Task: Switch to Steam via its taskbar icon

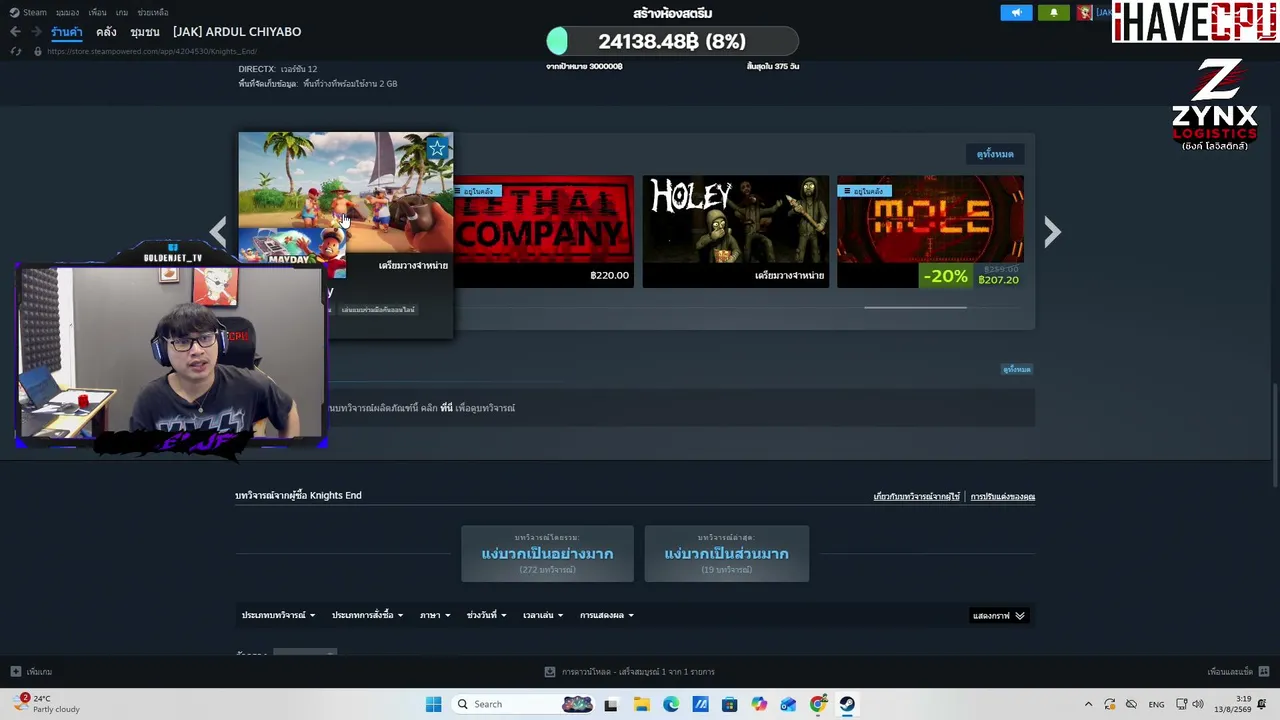Action: (847, 704)
